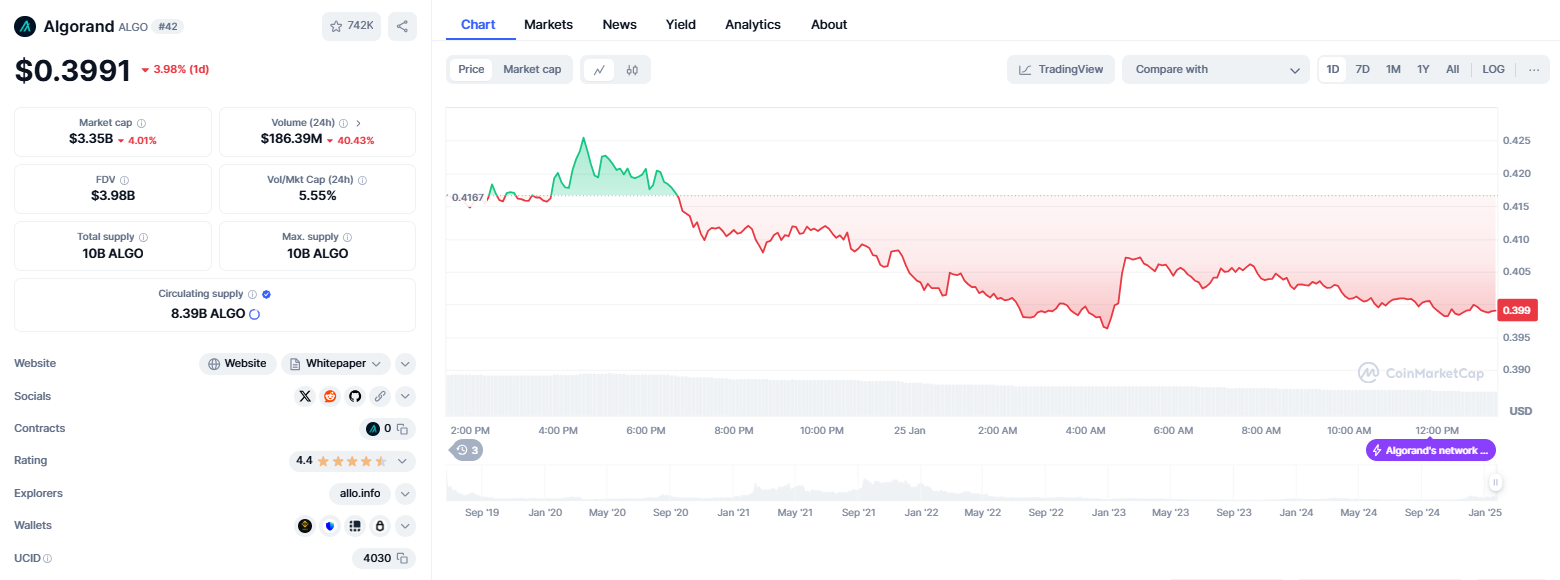The image size is (1560, 580).
Task: Click the Market cap info icon
Action: tap(141, 123)
